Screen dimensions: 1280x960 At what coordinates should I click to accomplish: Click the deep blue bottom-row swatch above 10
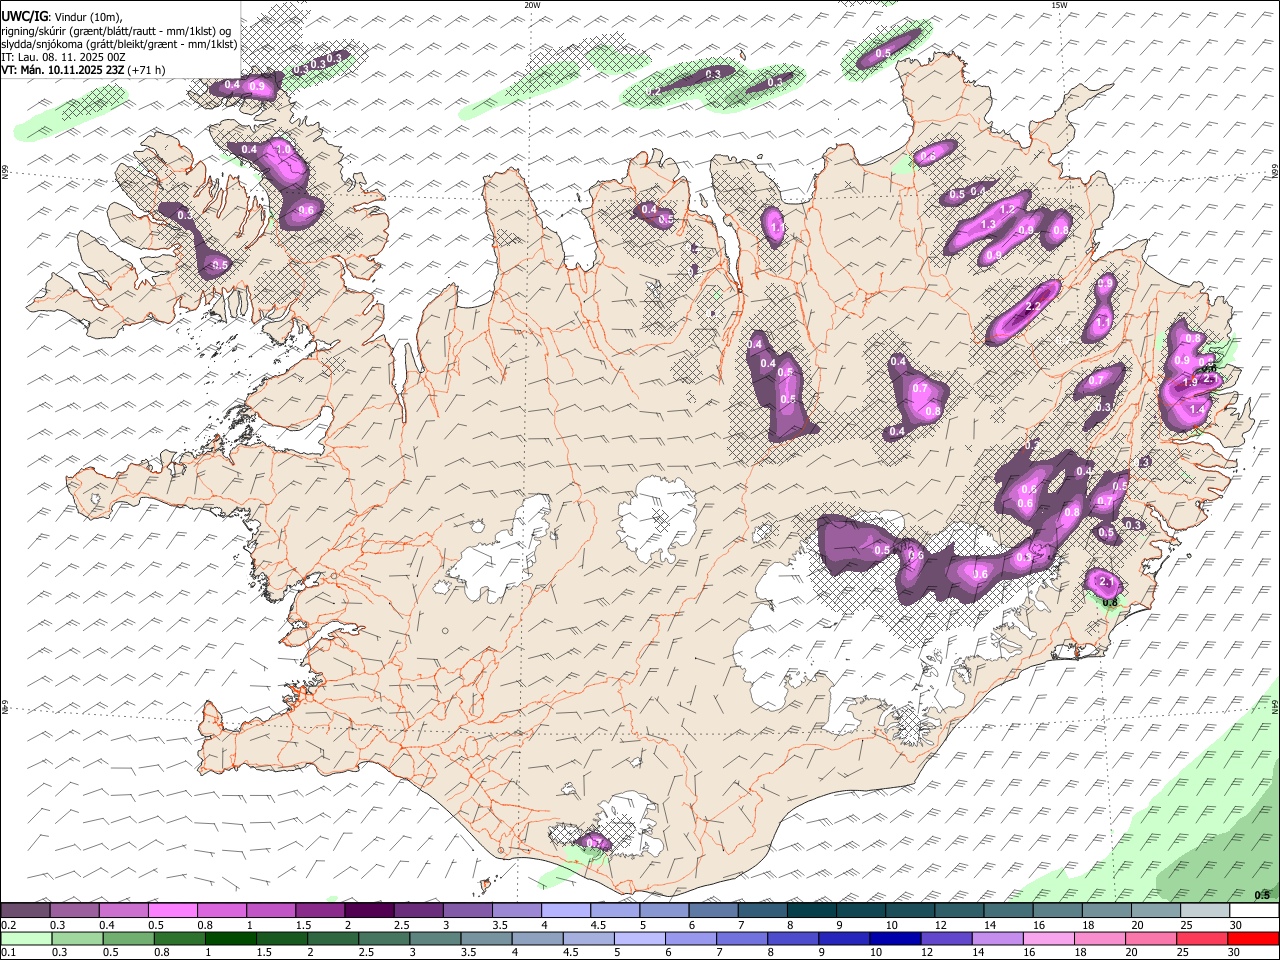pos(896,939)
